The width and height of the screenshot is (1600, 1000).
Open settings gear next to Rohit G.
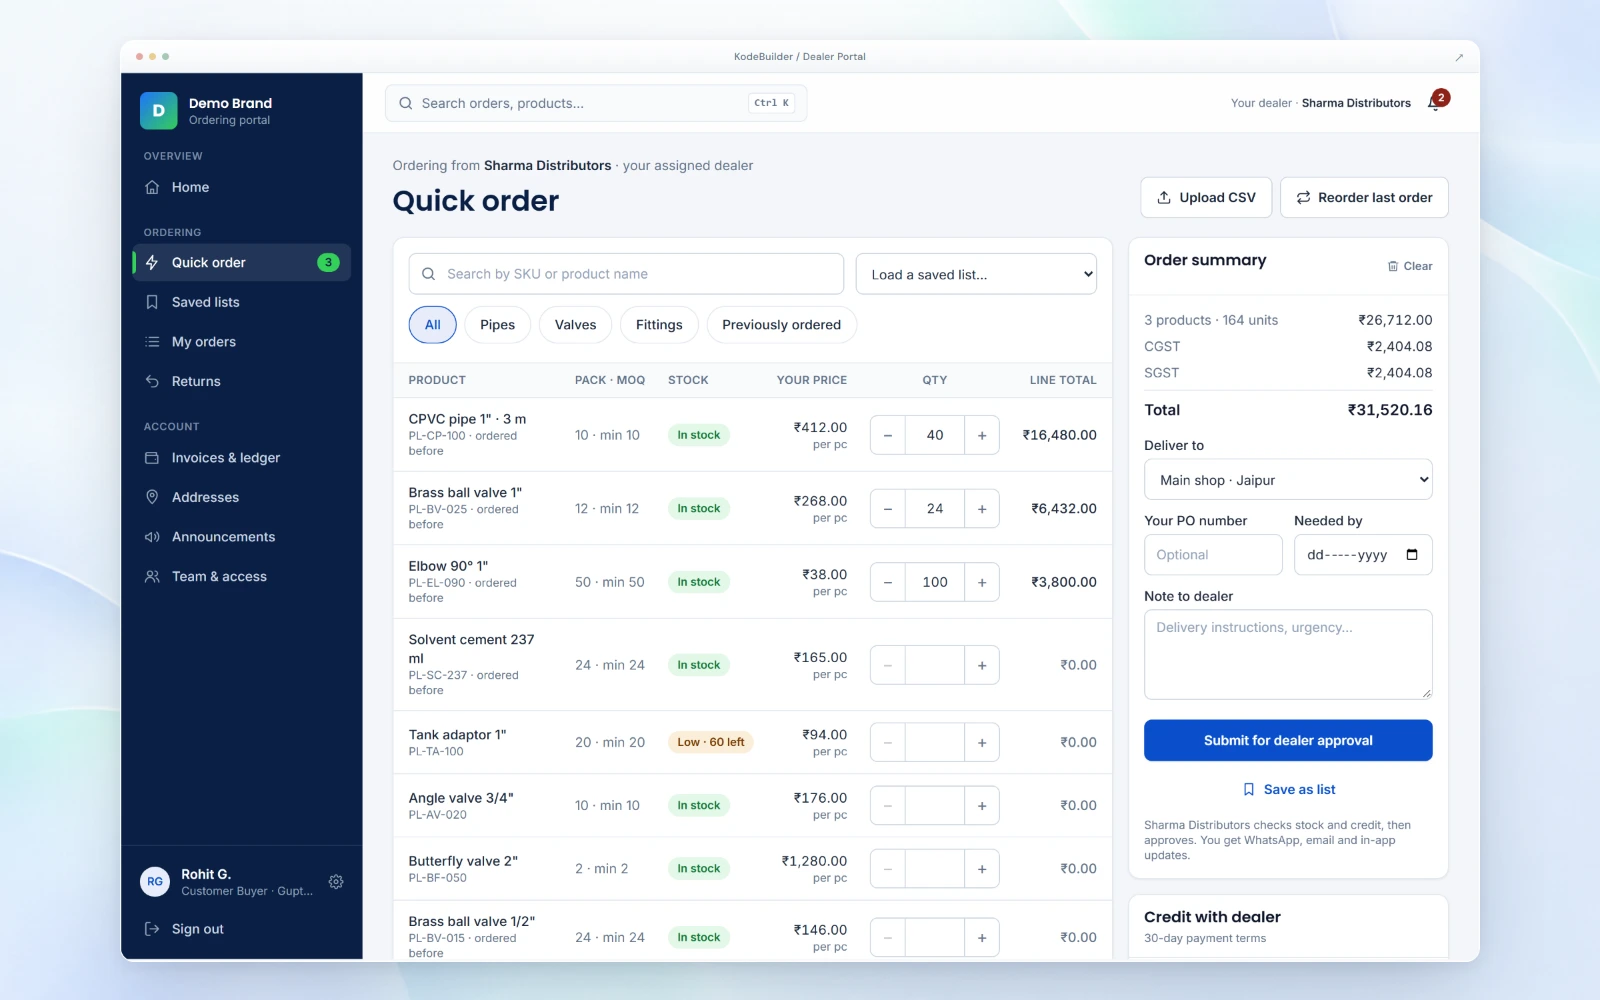click(336, 882)
